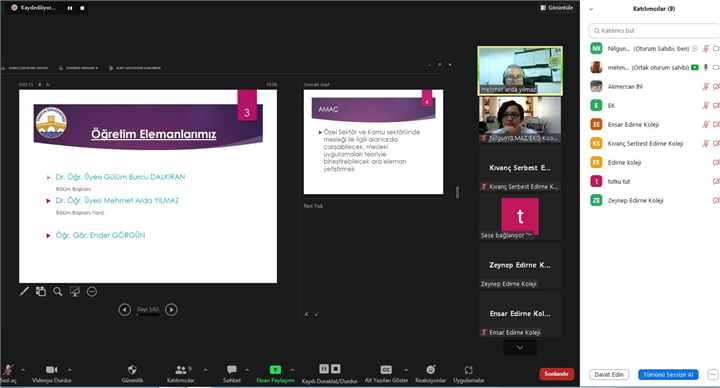The image size is (720, 388).
Task: Zoom into slide with magnifier icon
Action: (x=58, y=291)
